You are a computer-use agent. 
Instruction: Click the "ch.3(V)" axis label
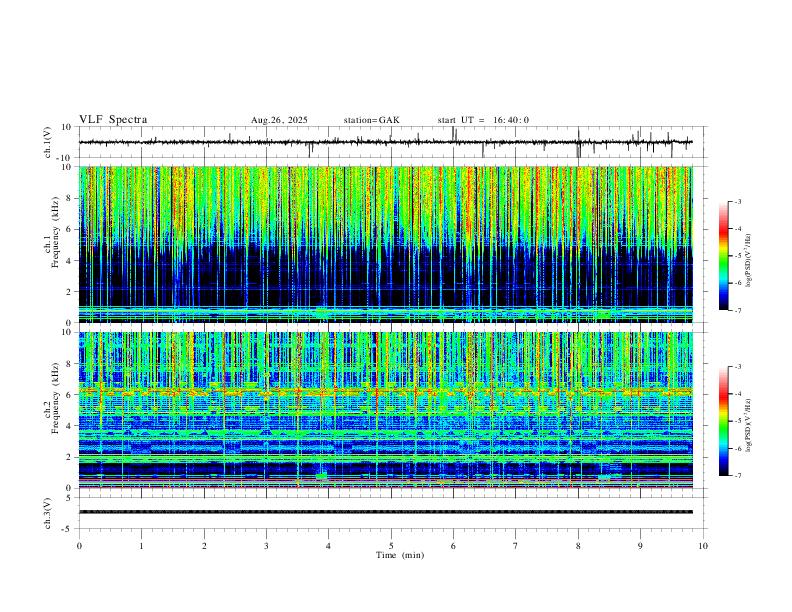pyautogui.click(x=48, y=513)
